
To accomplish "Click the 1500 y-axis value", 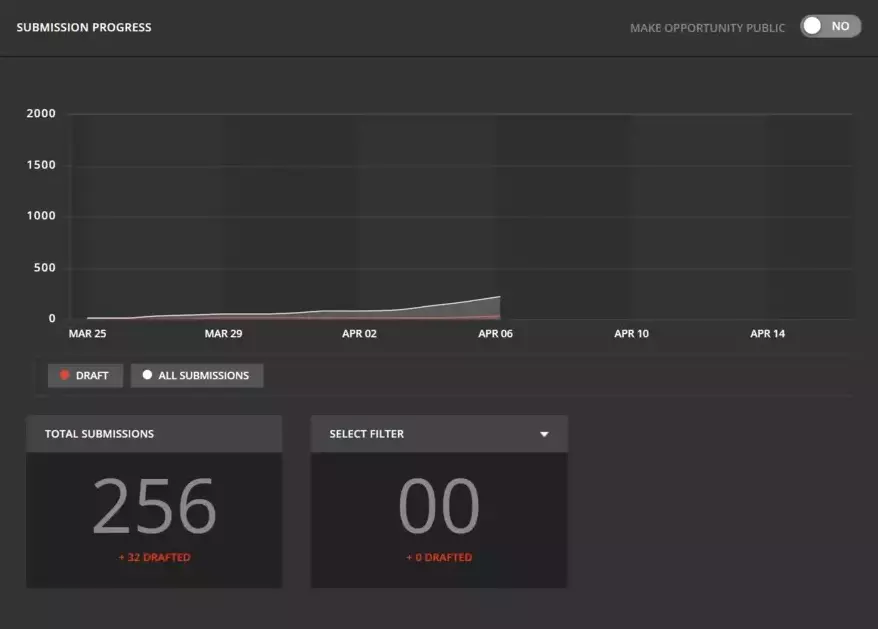I will click(41, 165).
